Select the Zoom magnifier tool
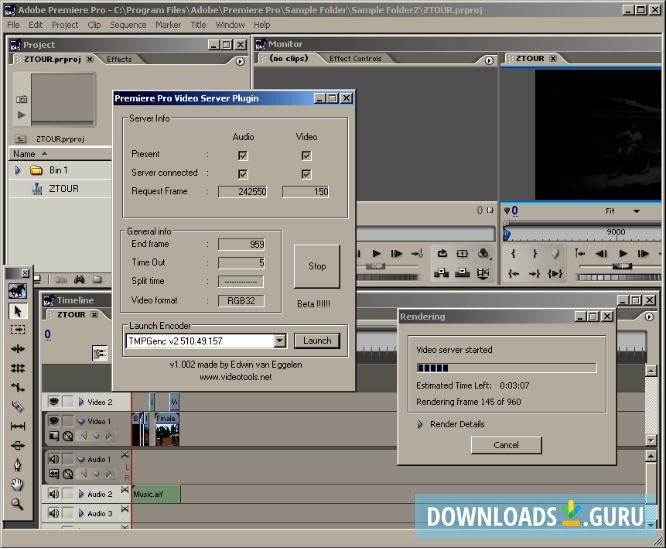Screen dimensions: 666x549 (x=17, y=504)
